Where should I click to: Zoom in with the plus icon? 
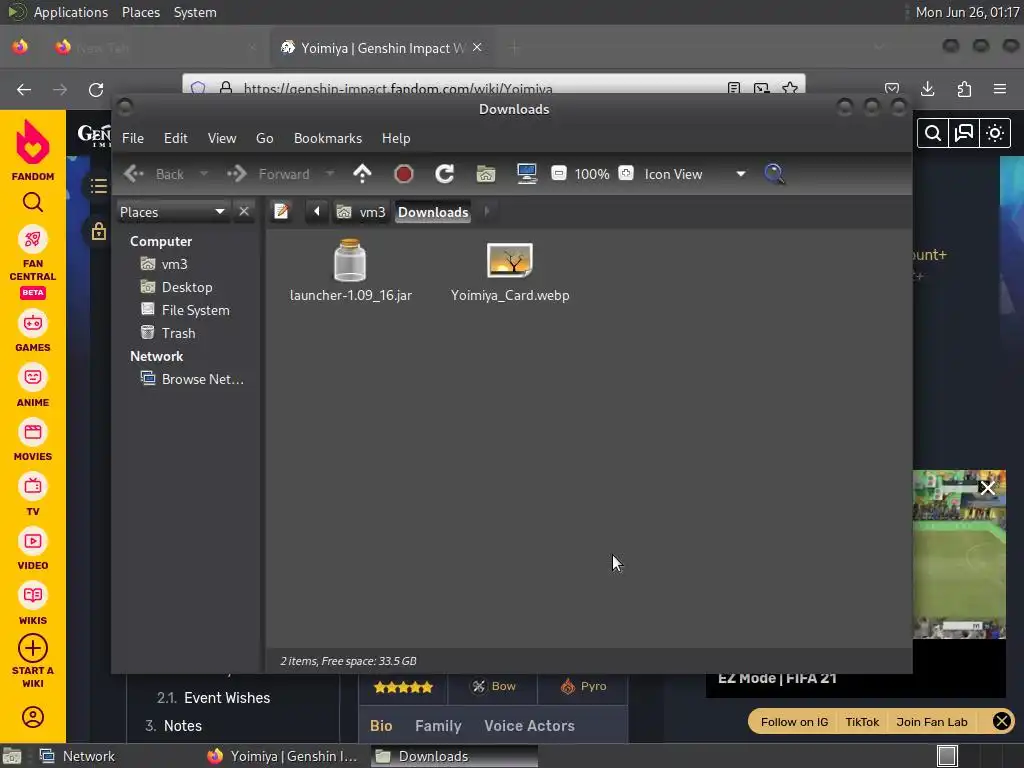[626, 173]
